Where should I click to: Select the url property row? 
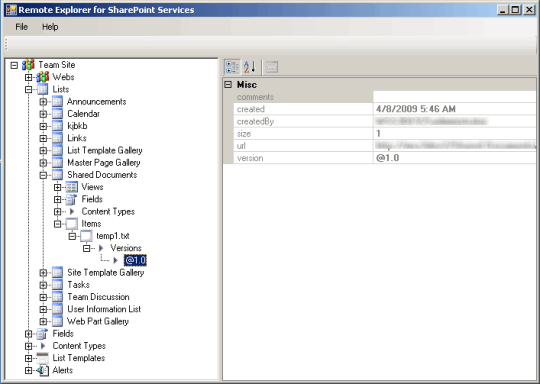pos(385,146)
